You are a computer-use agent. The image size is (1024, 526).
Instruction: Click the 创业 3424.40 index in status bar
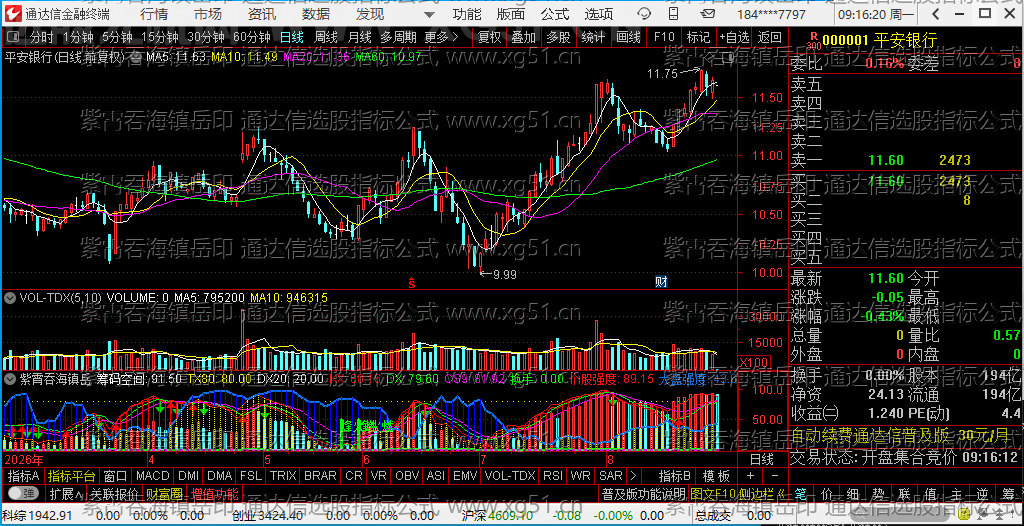pos(270,516)
